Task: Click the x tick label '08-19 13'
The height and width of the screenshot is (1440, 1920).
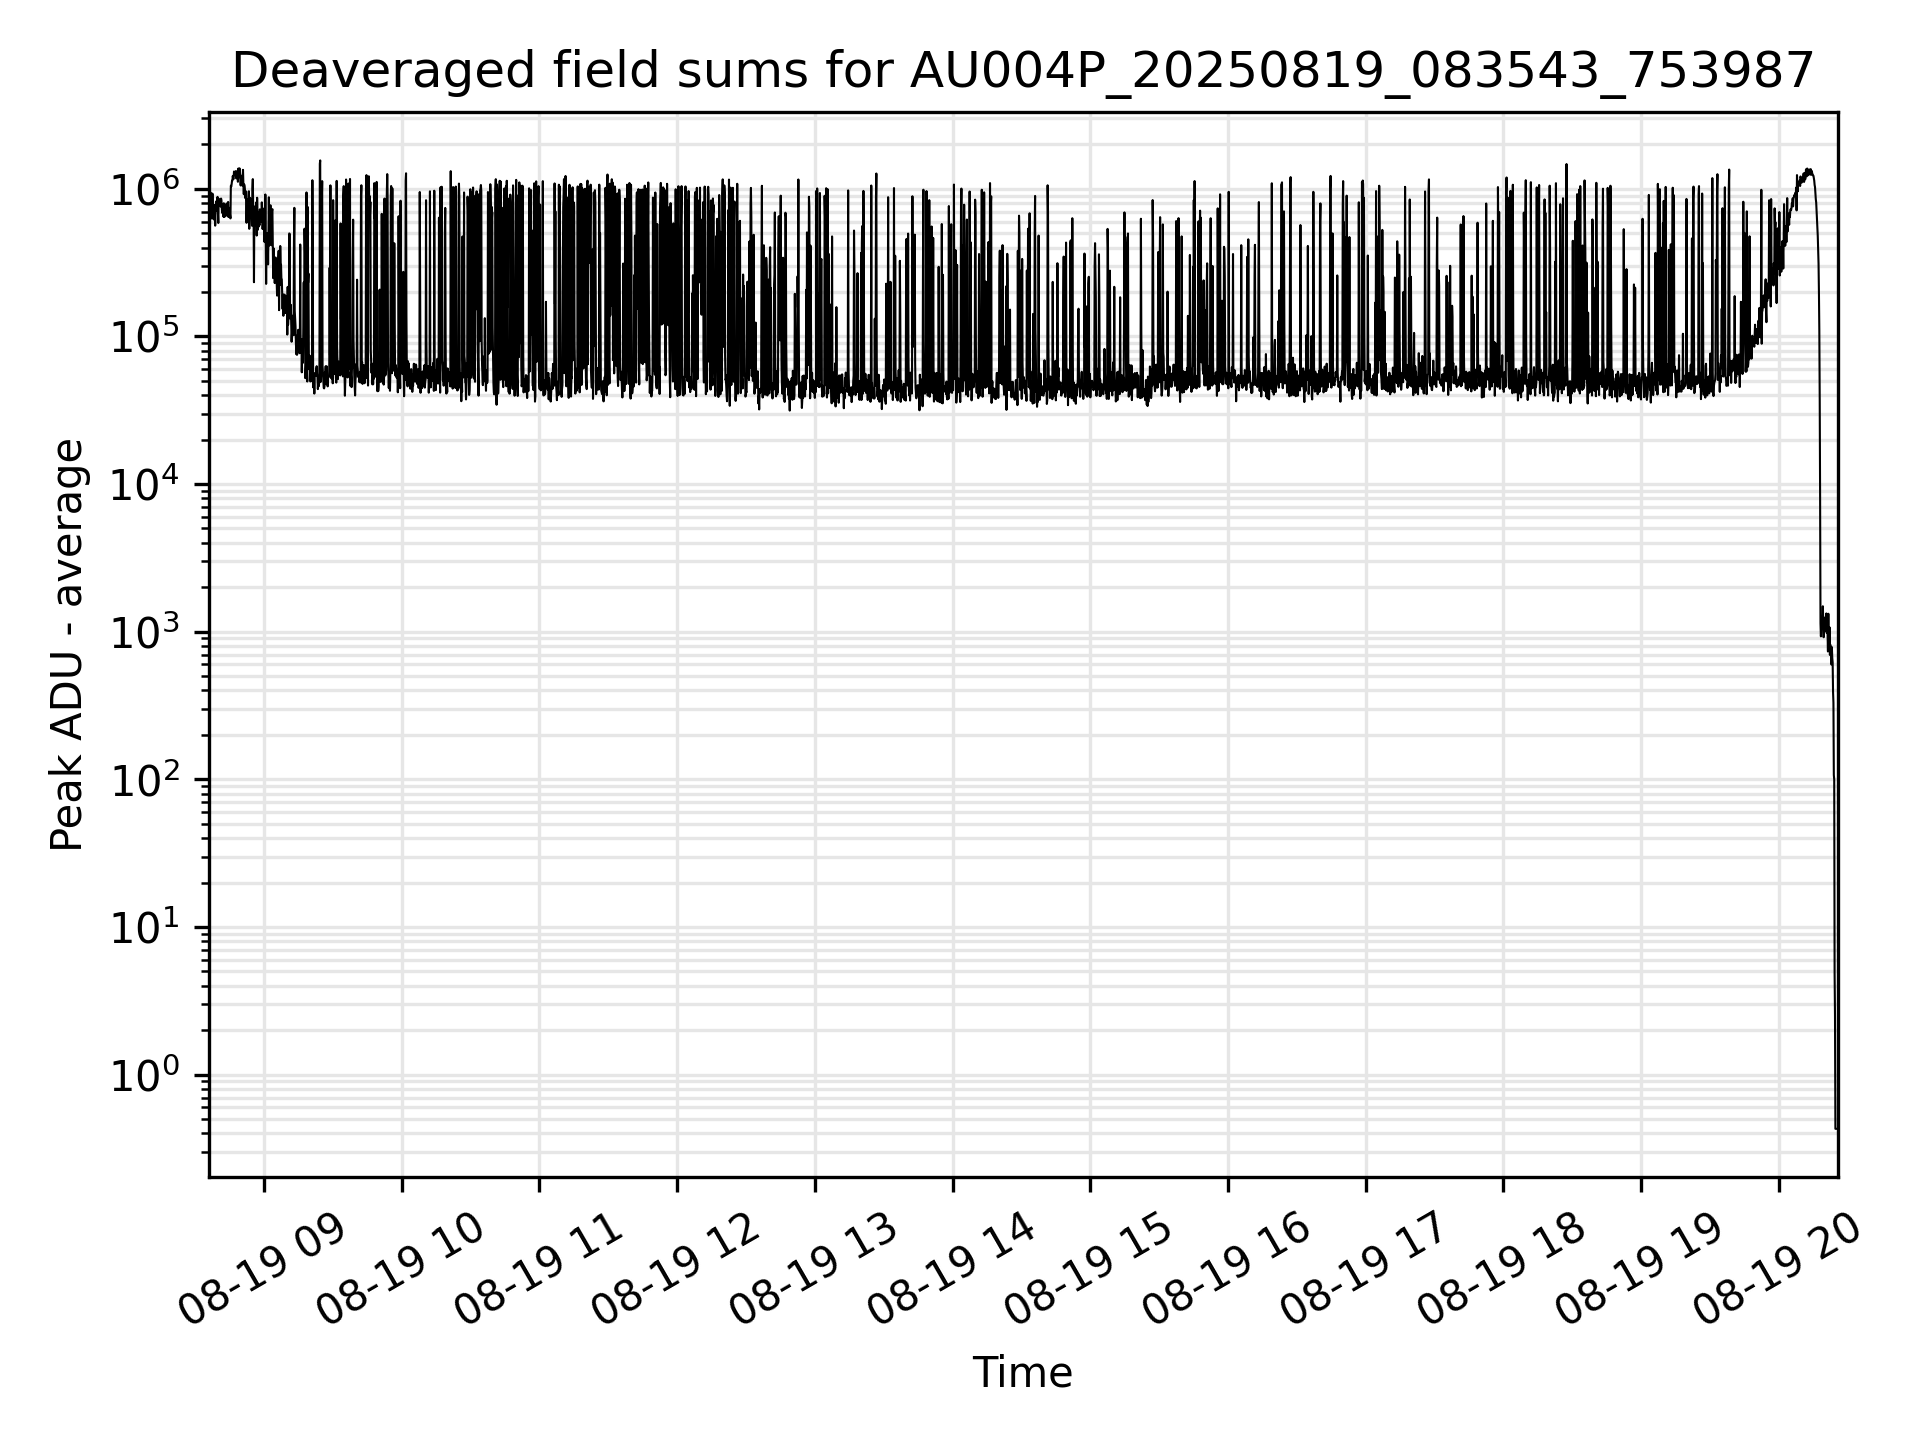Action: (813, 1271)
